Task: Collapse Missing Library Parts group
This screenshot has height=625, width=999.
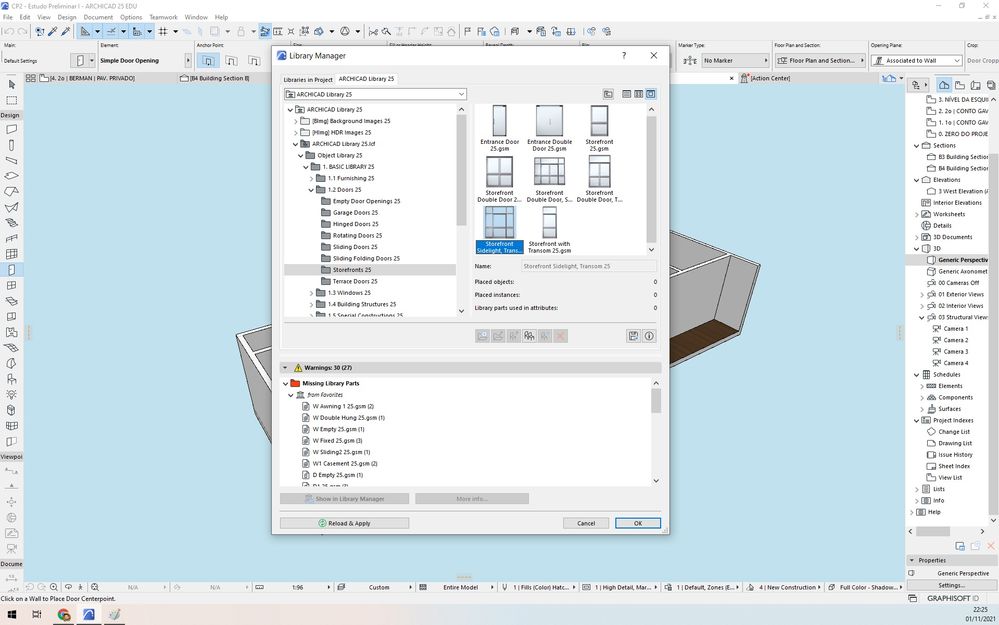Action: click(x=285, y=384)
